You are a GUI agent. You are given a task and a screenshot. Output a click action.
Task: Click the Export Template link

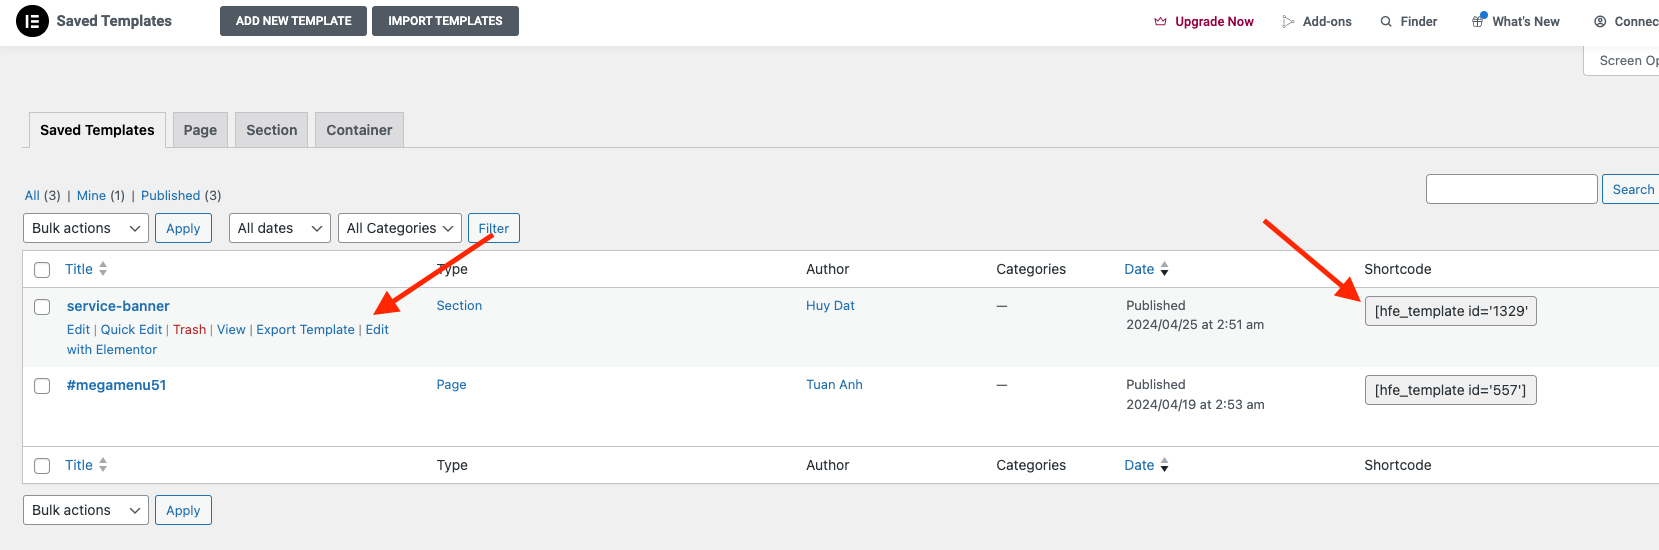305,330
